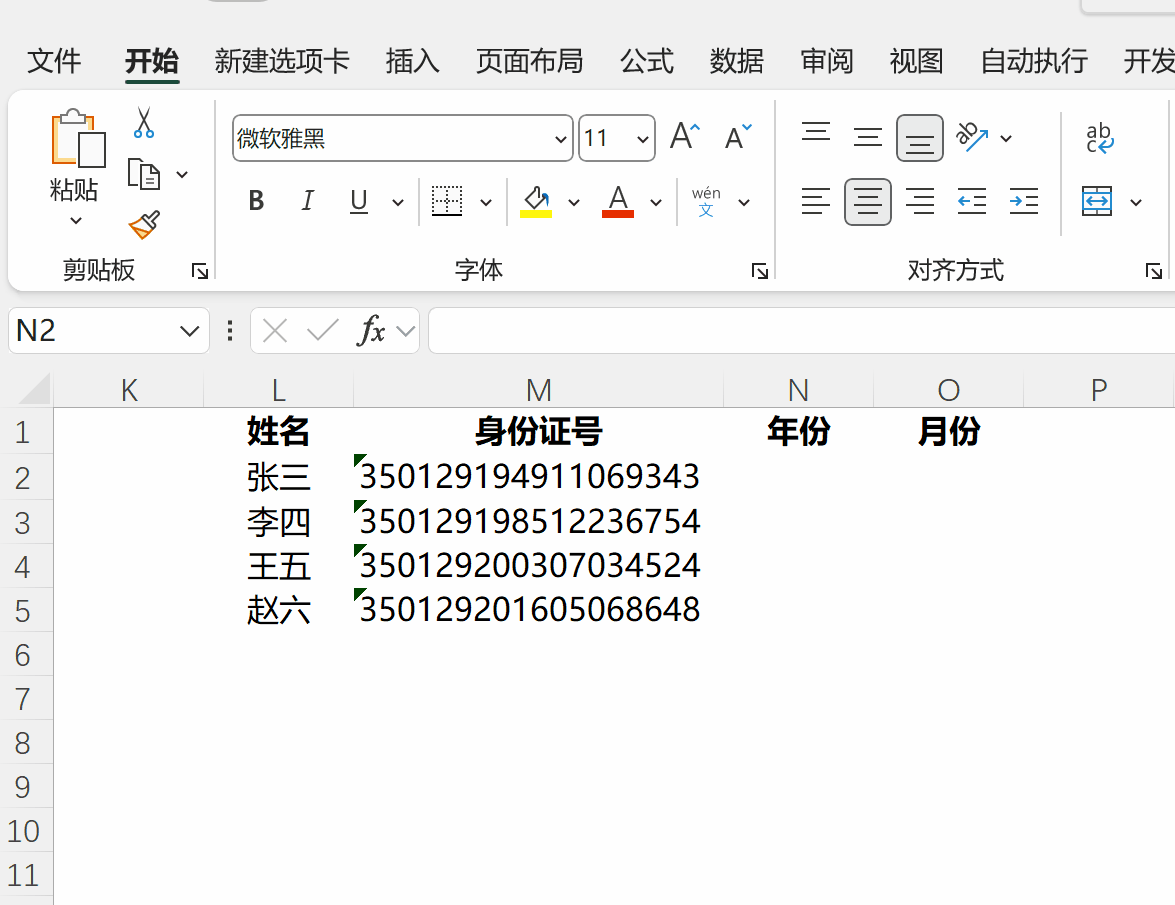Switch to 数据 tab
The width and height of the screenshot is (1175, 905).
(x=737, y=61)
